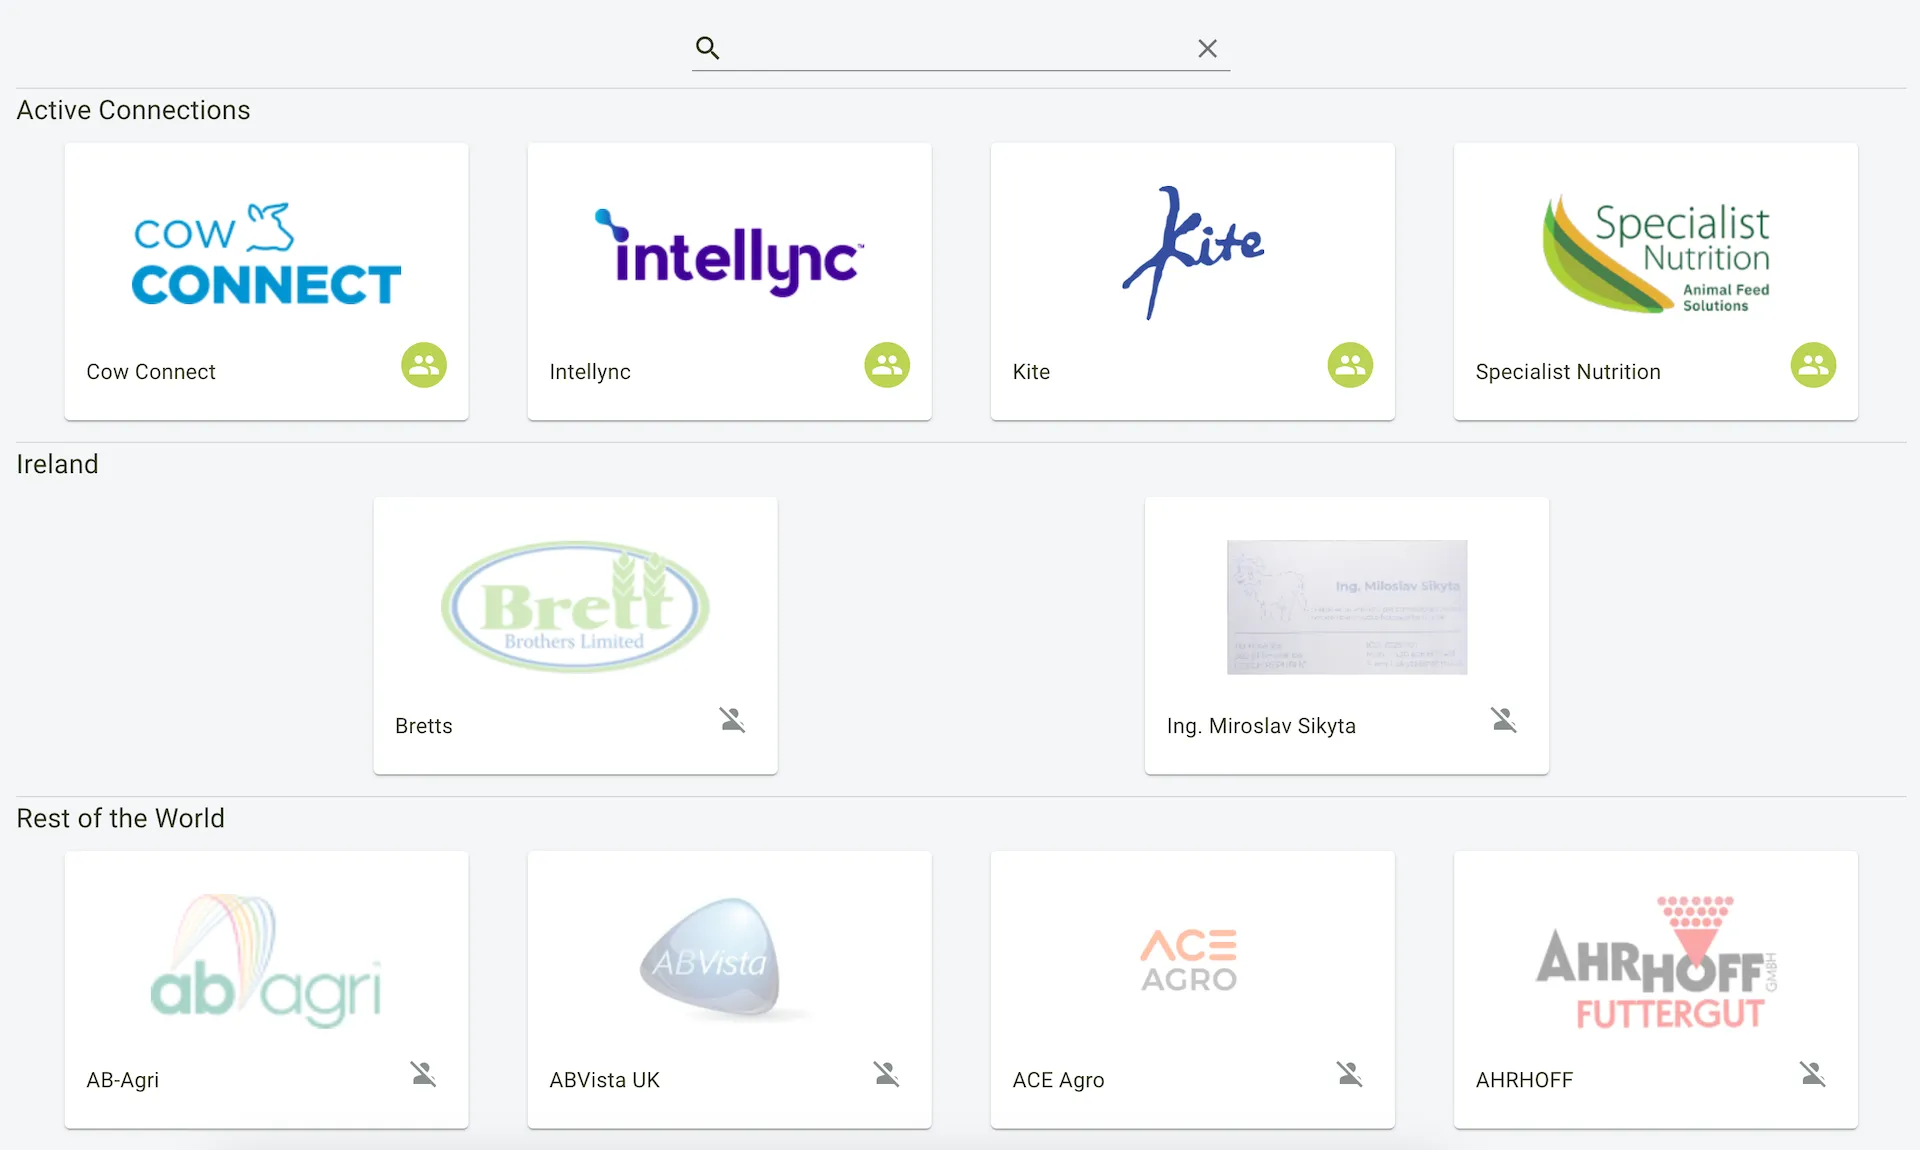1920x1150 pixels.
Task: Click Ing. Miroslav Sikyta disconnected icon
Action: pyautogui.click(x=1504, y=720)
